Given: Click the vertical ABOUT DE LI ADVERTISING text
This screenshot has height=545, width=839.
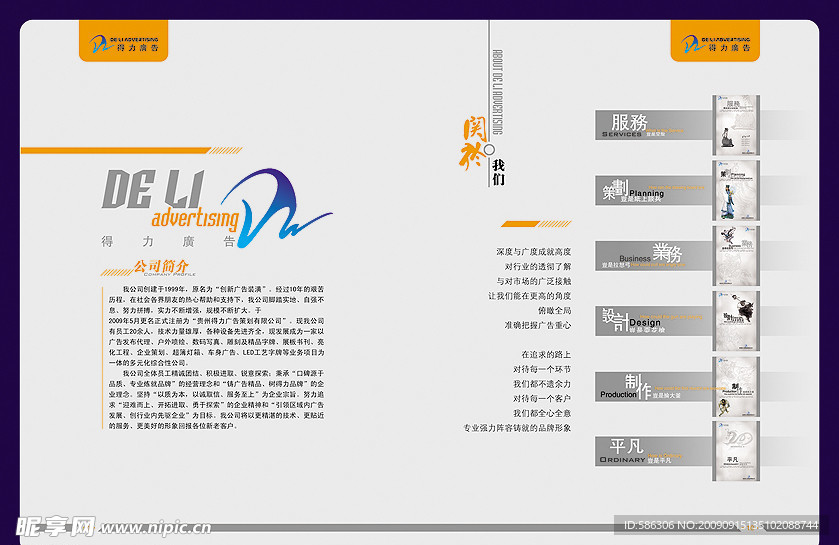Looking at the screenshot, I should click(x=498, y=92).
